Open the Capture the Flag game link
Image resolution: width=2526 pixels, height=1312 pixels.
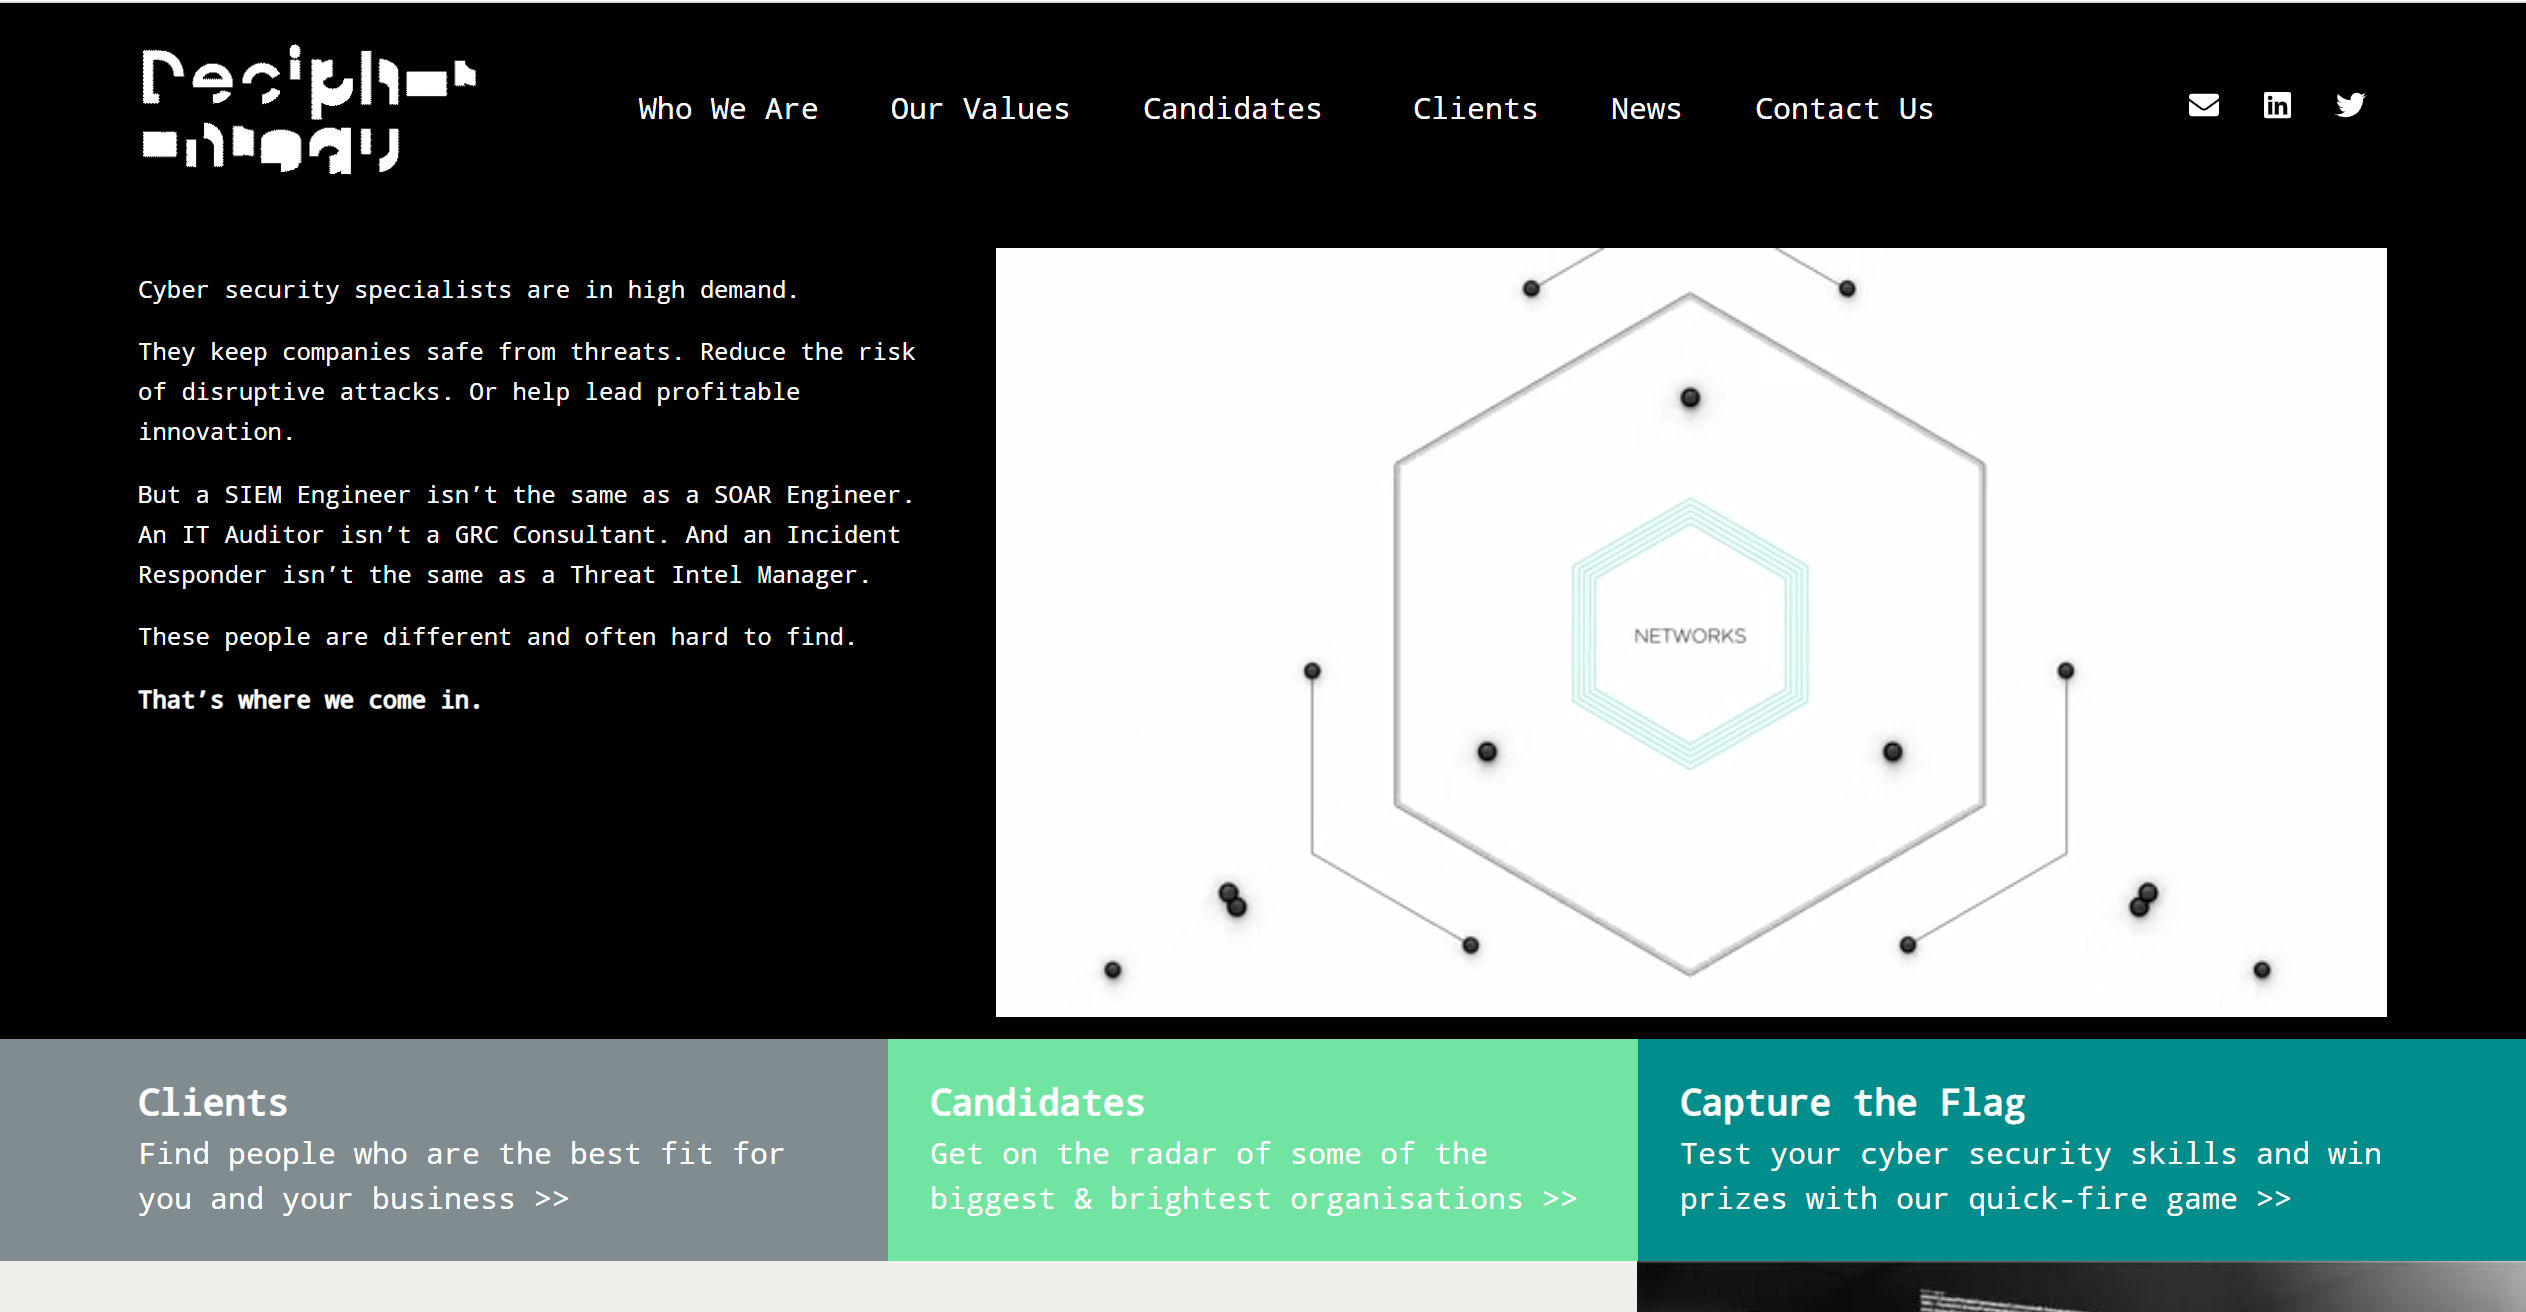2272,1198
